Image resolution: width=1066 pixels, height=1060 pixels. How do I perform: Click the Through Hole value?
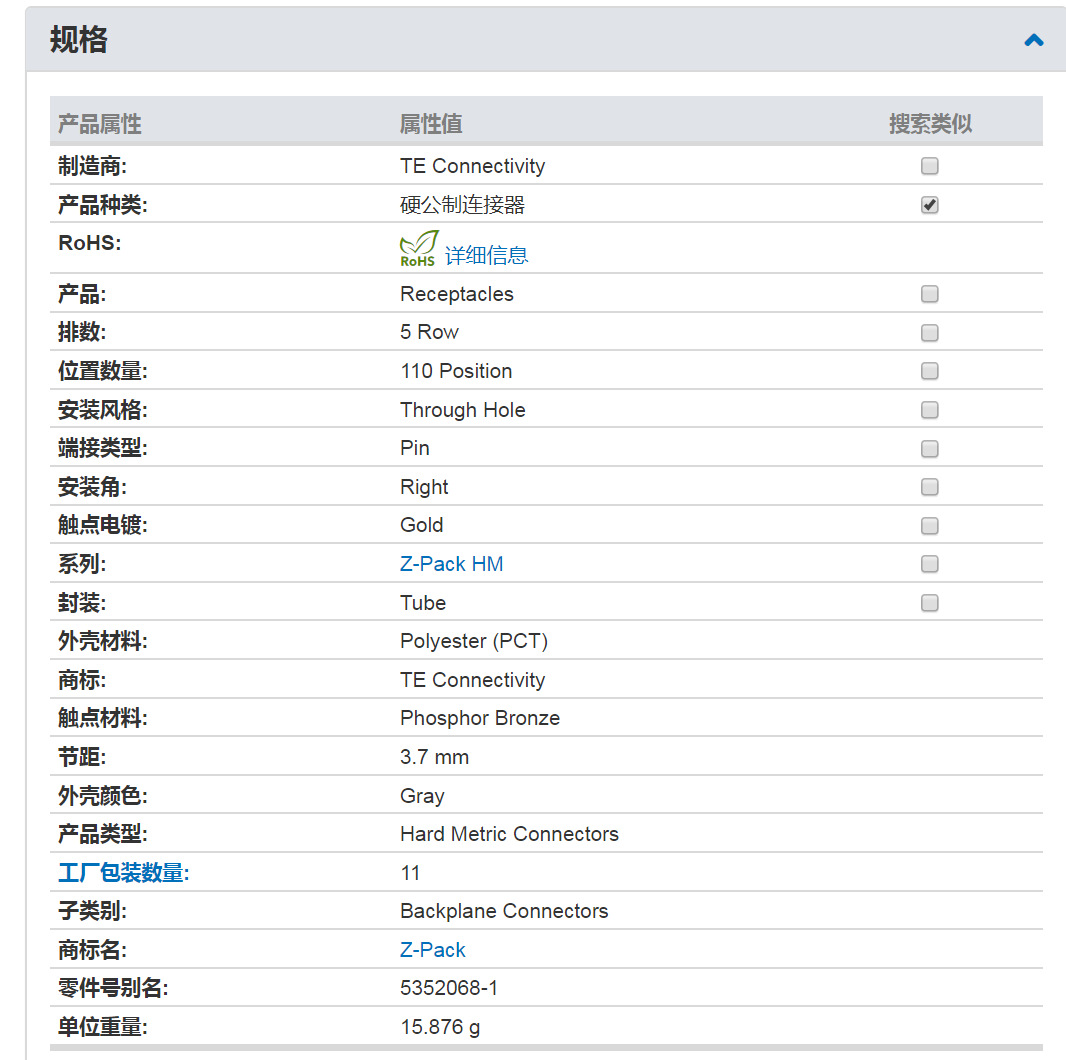[462, 410]
